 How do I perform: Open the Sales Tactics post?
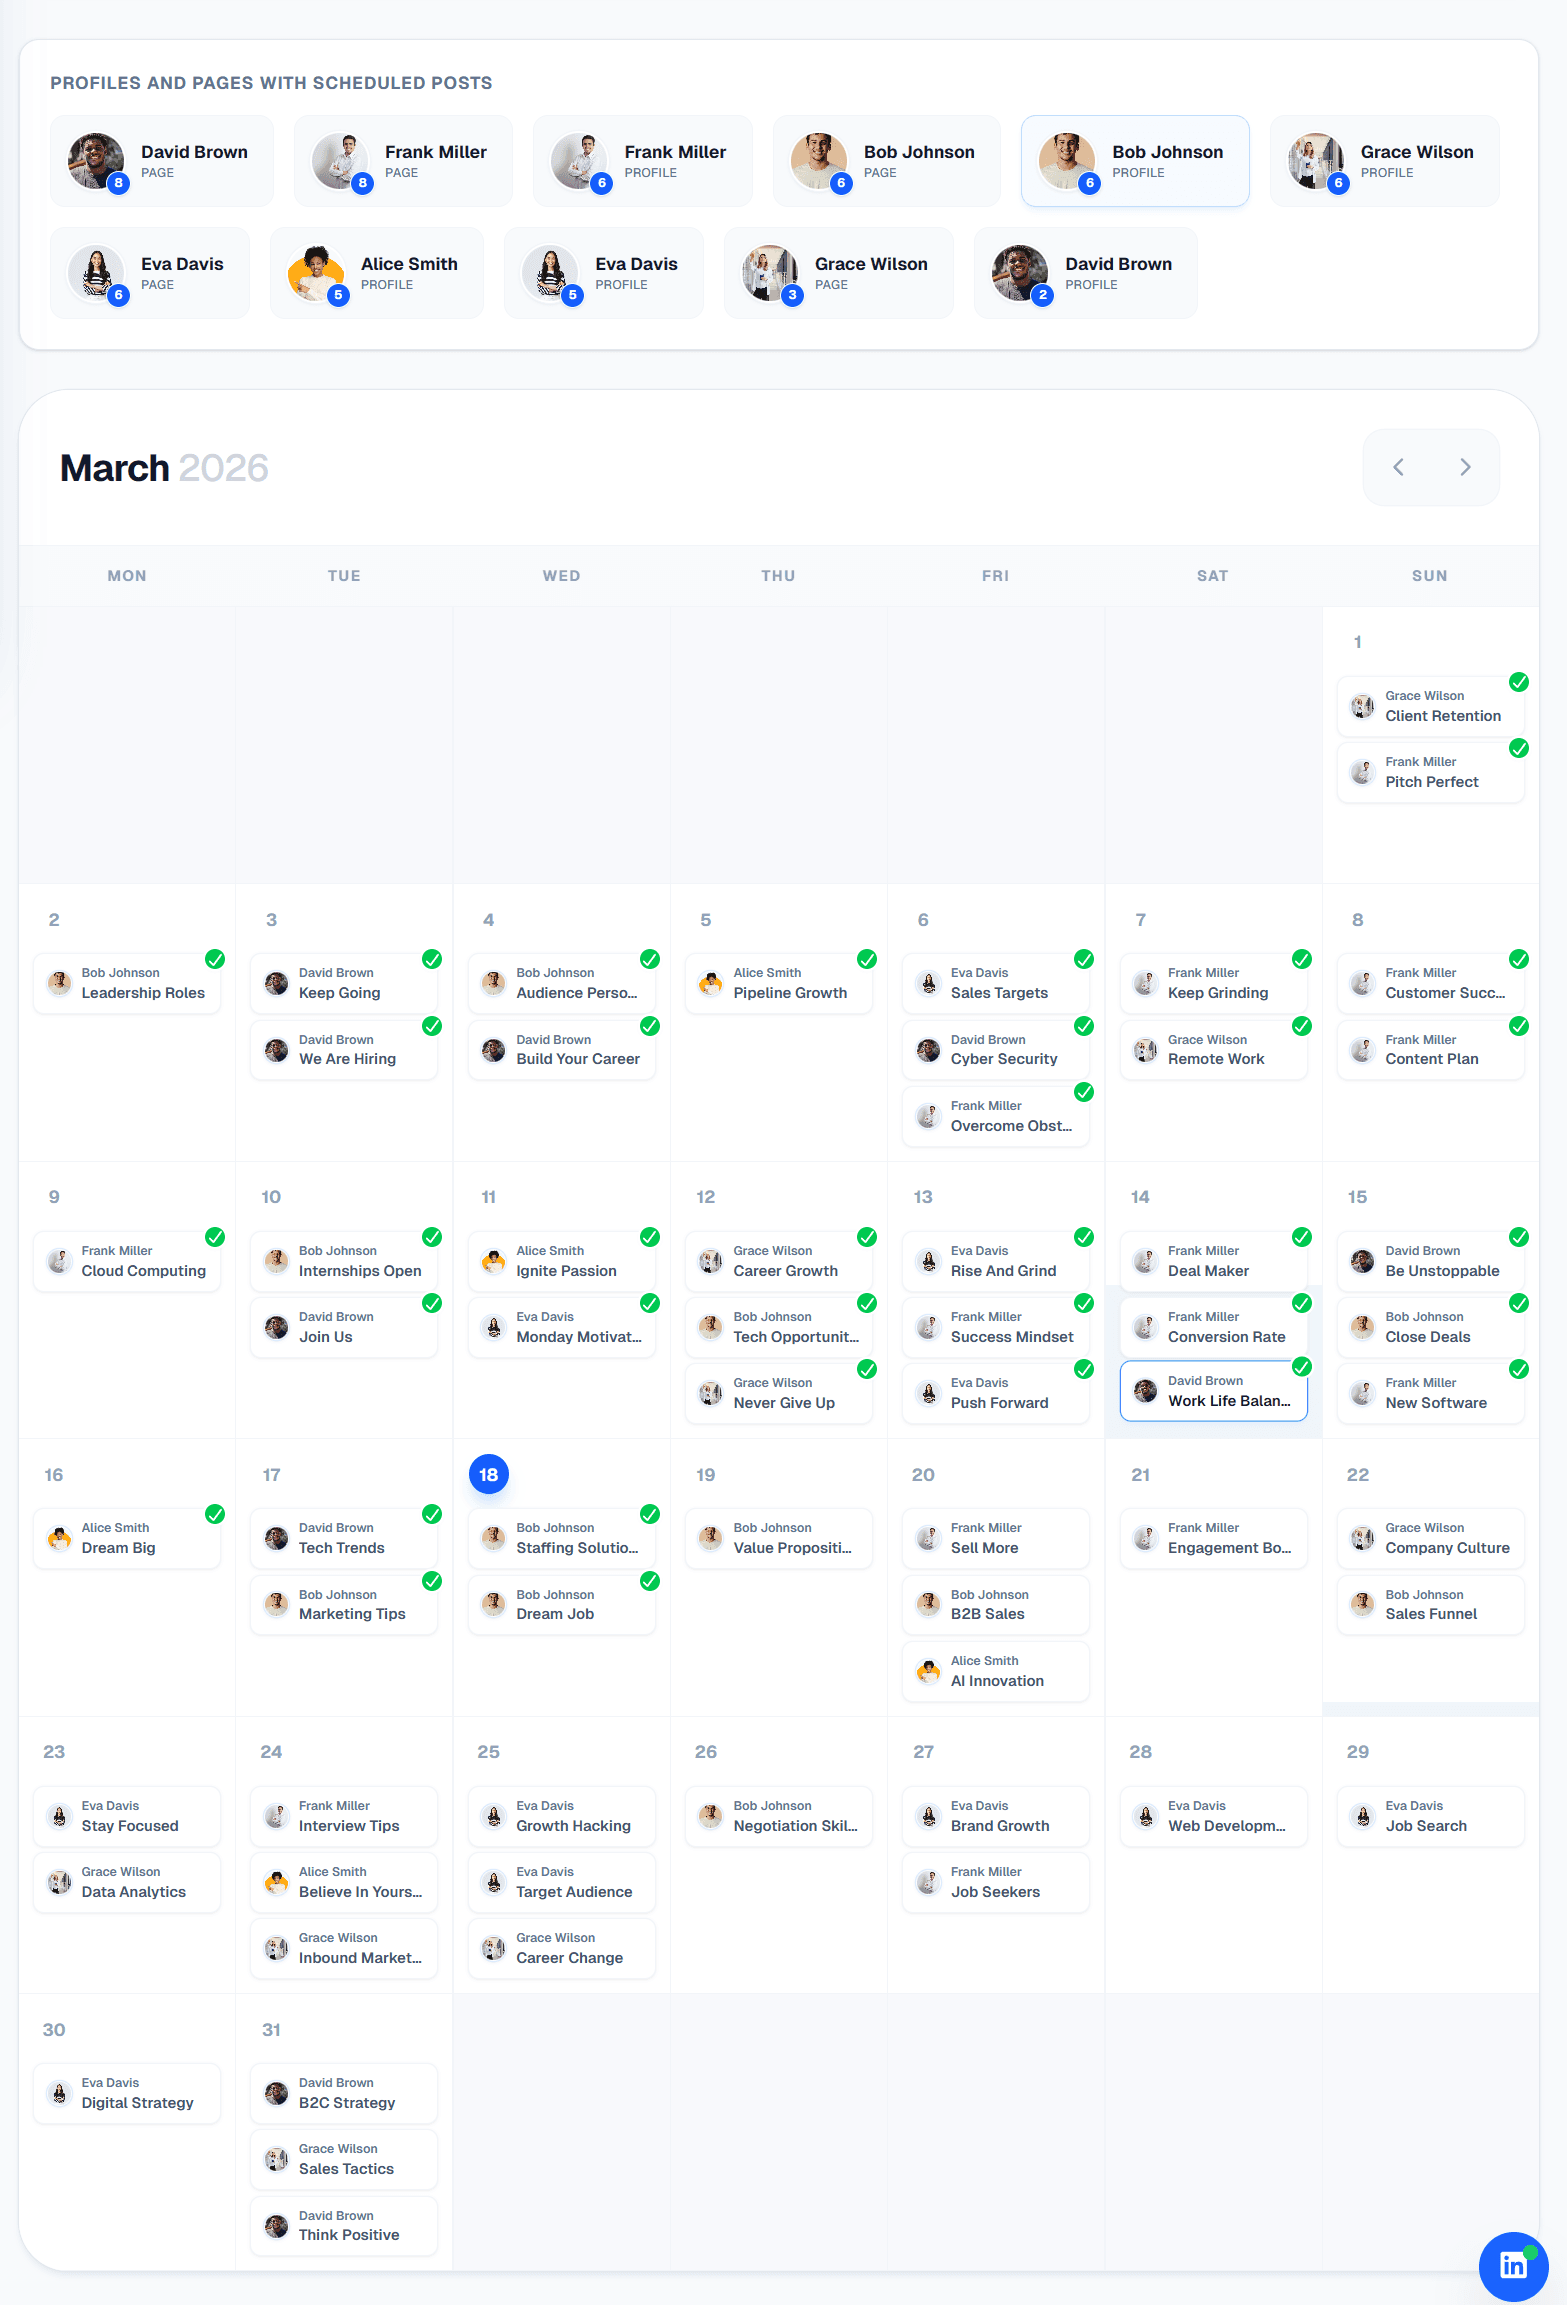coord(344,2159)
